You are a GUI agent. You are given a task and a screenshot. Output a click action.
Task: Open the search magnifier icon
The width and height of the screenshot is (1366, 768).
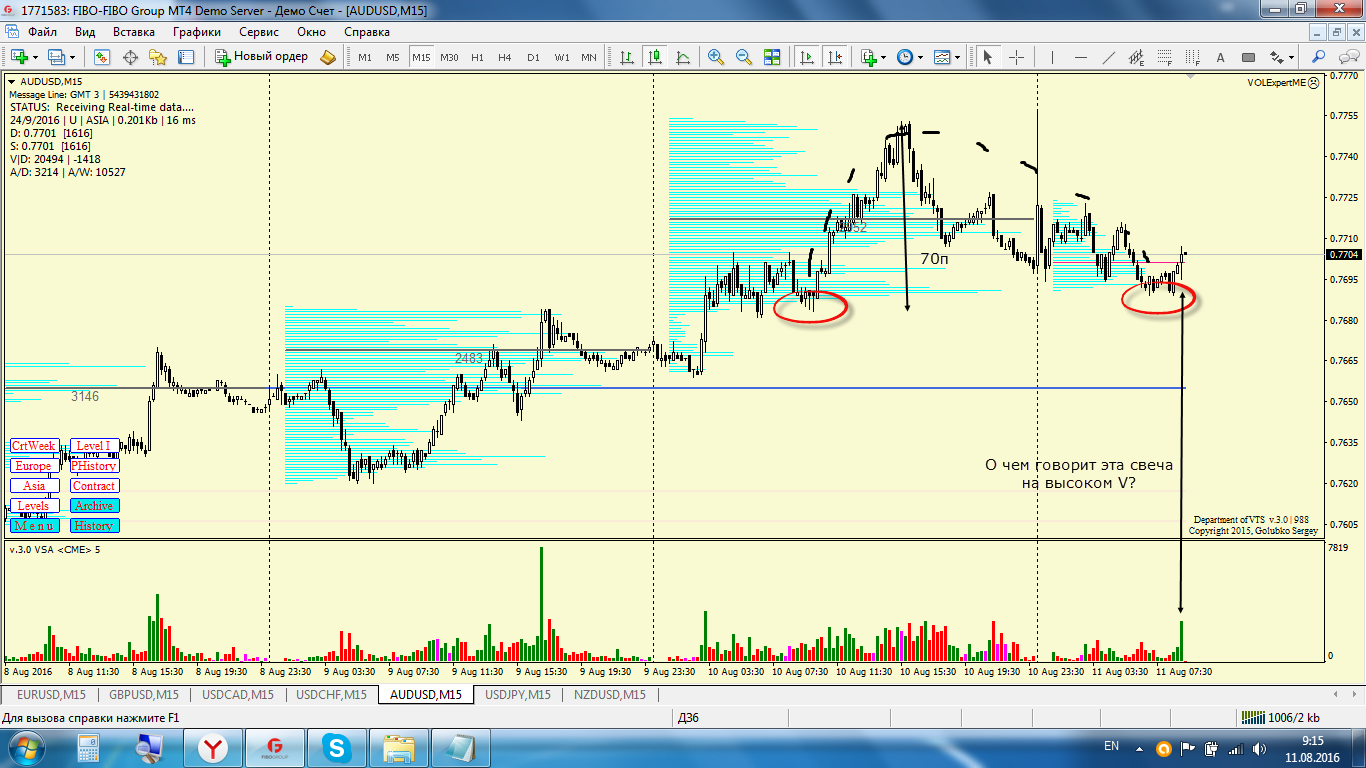pyautogui.click(x=1319, y=57)
